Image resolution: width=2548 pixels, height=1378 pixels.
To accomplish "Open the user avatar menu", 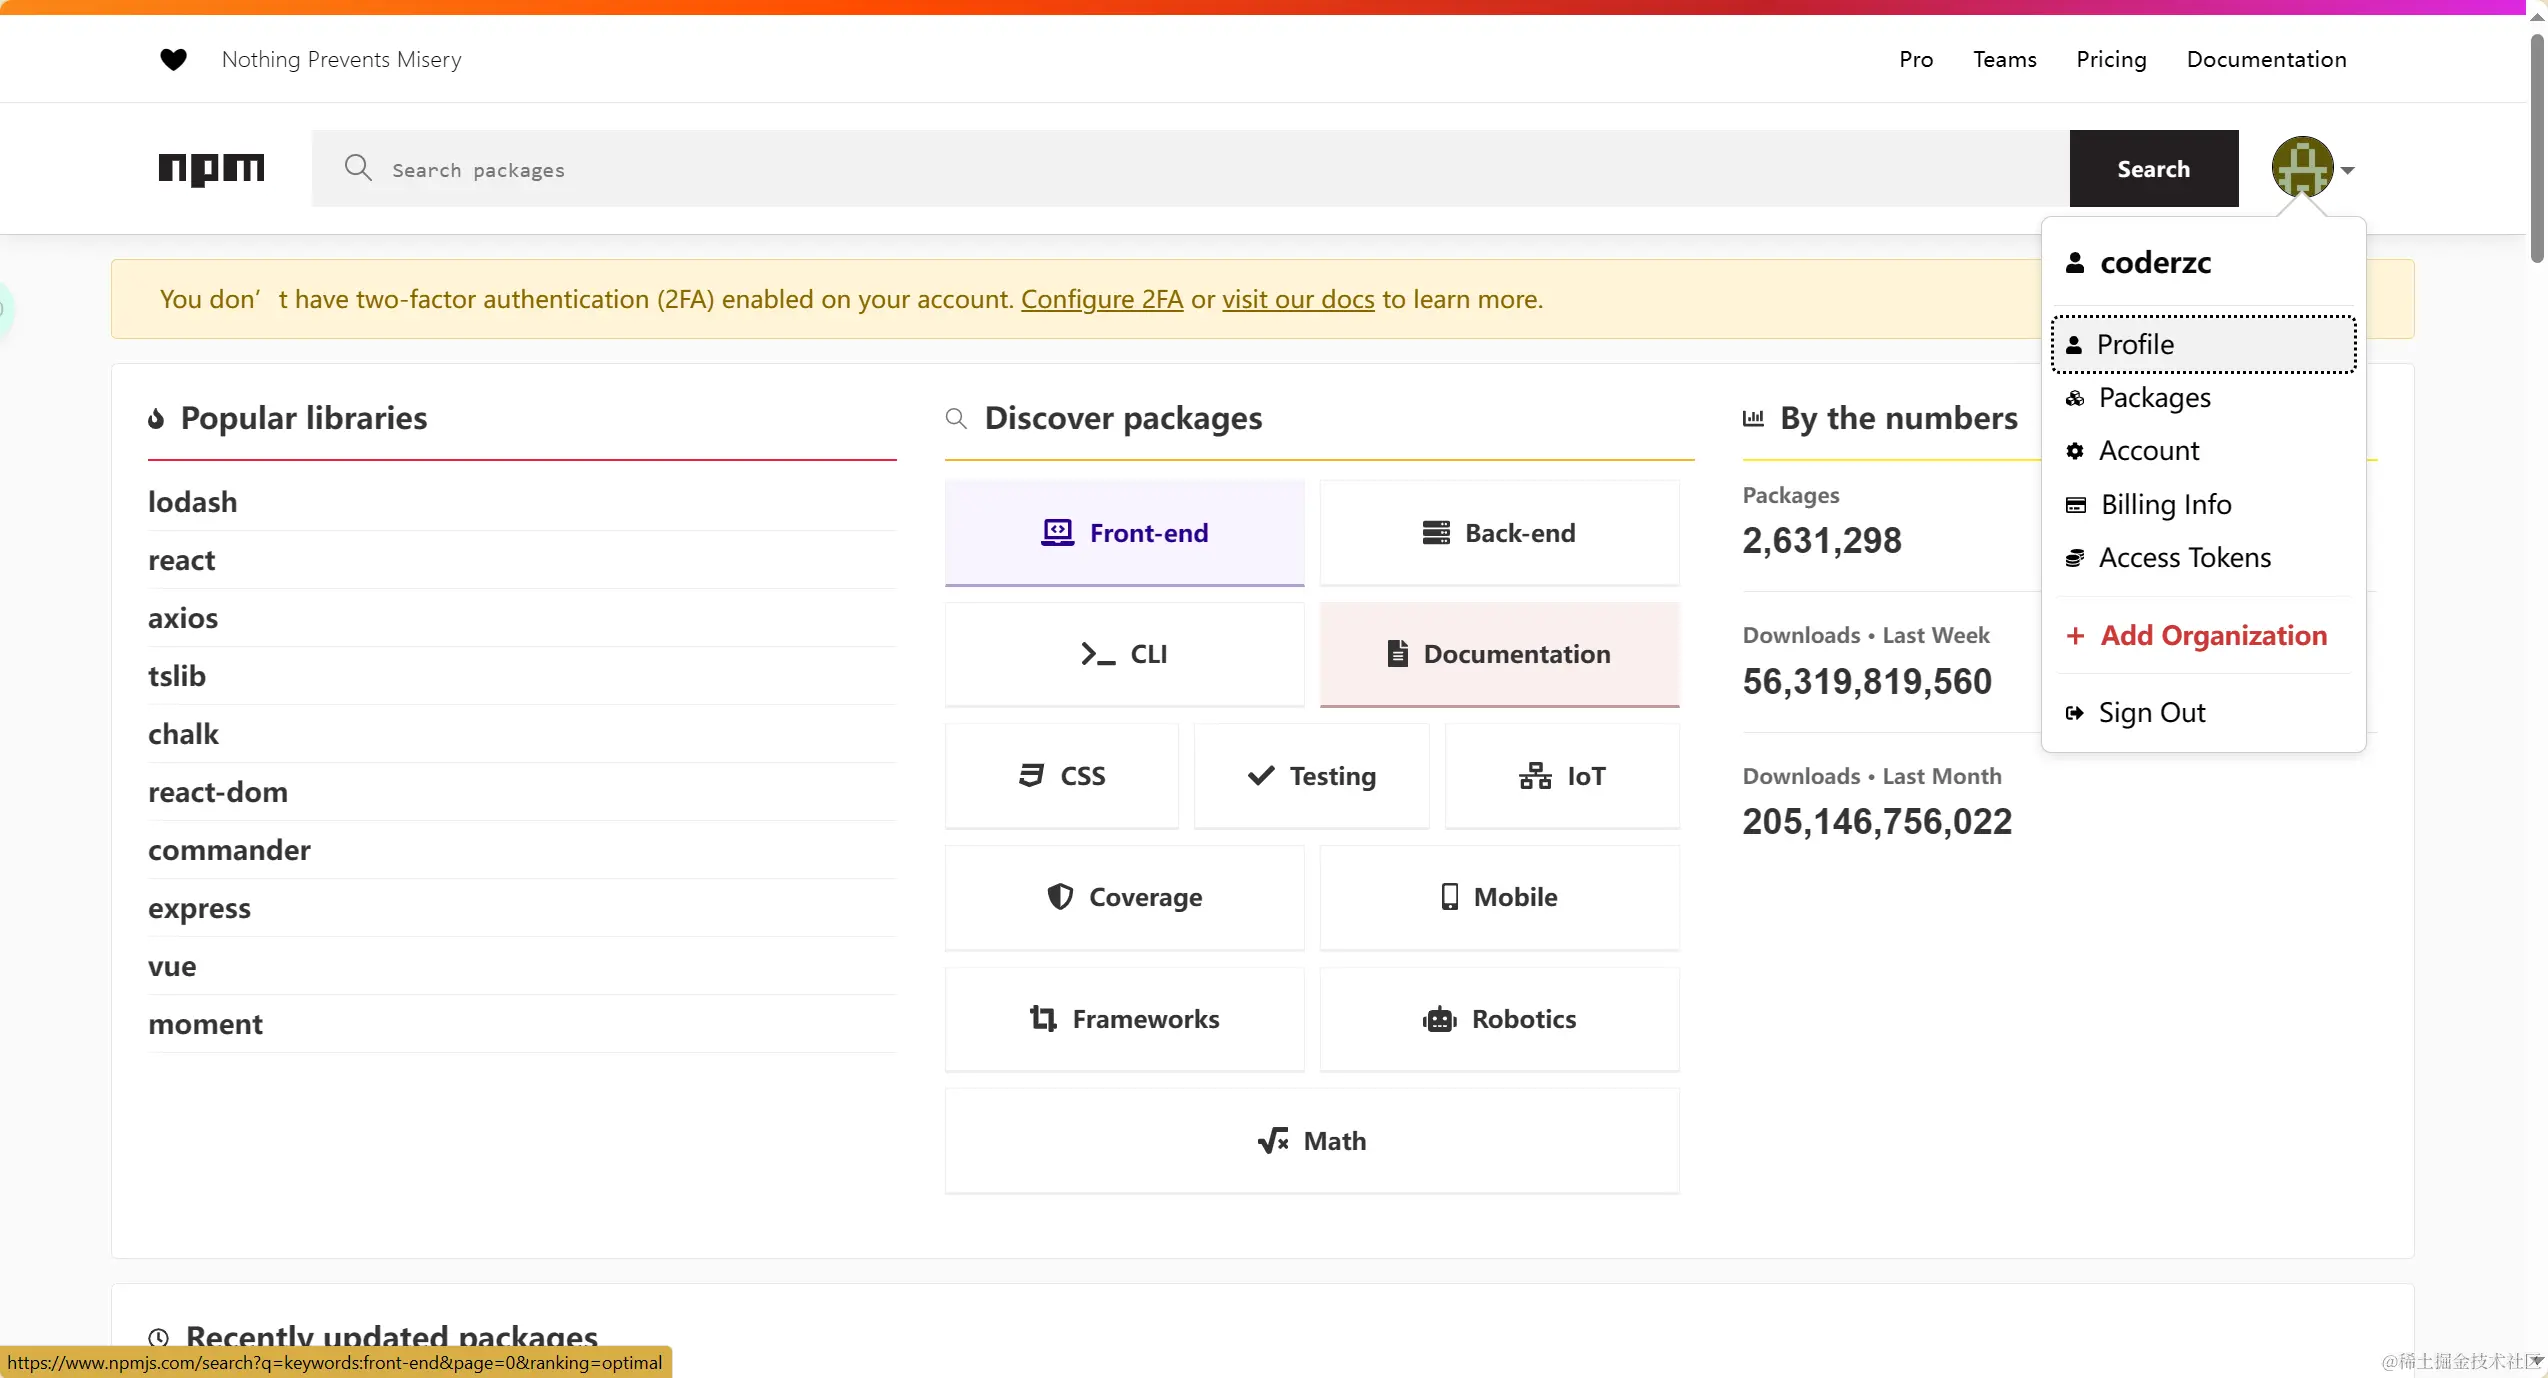I will (2301, 168).
